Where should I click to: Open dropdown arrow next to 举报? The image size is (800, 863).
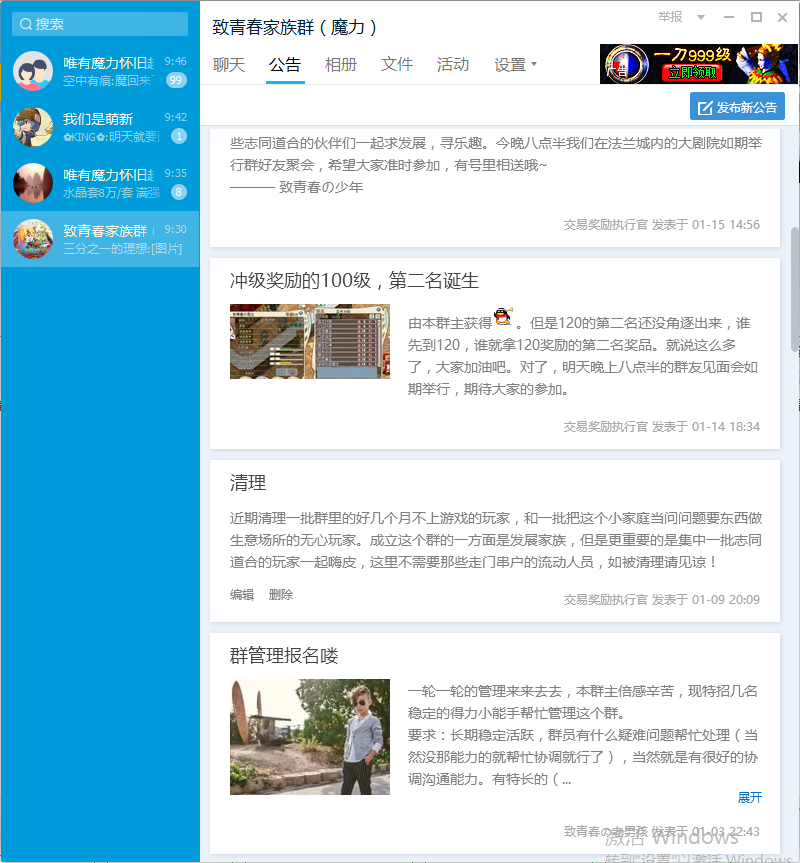[701, 17]
